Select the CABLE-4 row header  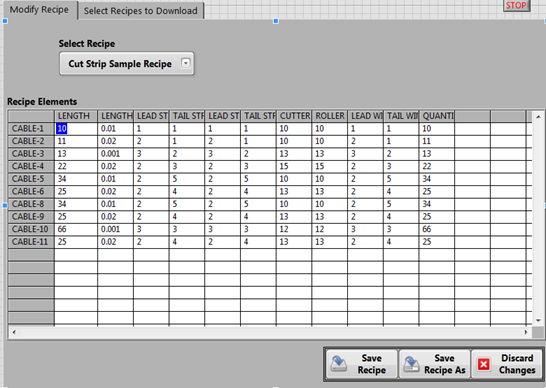(x=31, y=166)
